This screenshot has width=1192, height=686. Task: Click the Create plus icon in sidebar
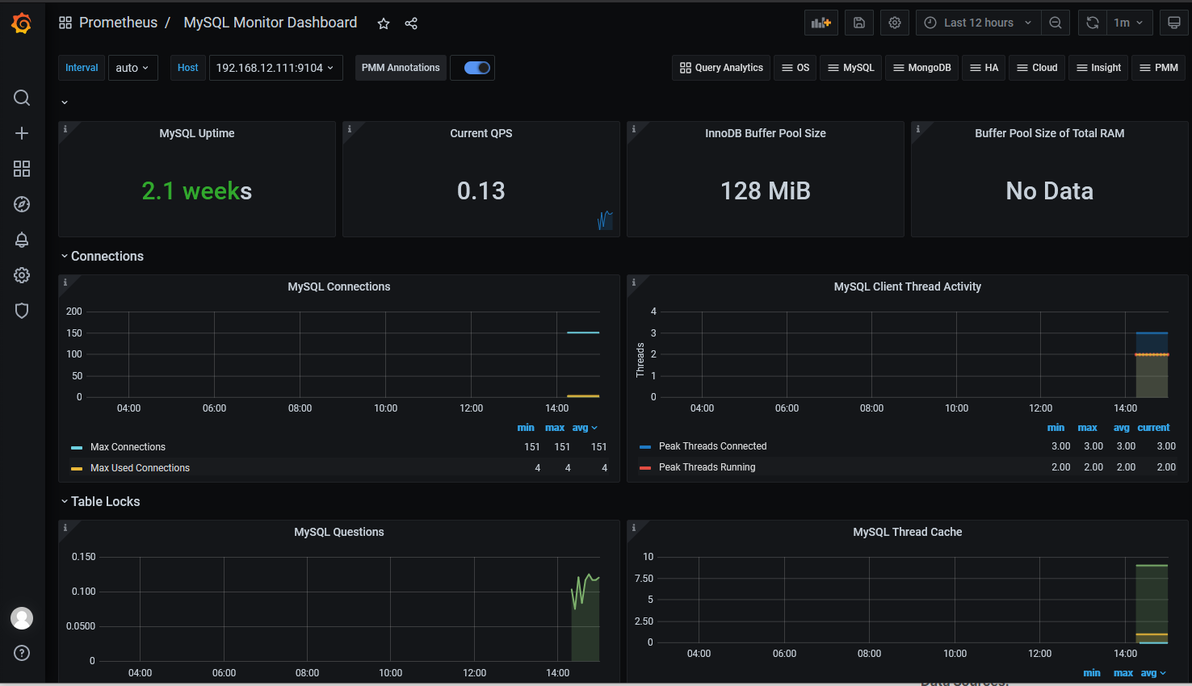point(21,133)
